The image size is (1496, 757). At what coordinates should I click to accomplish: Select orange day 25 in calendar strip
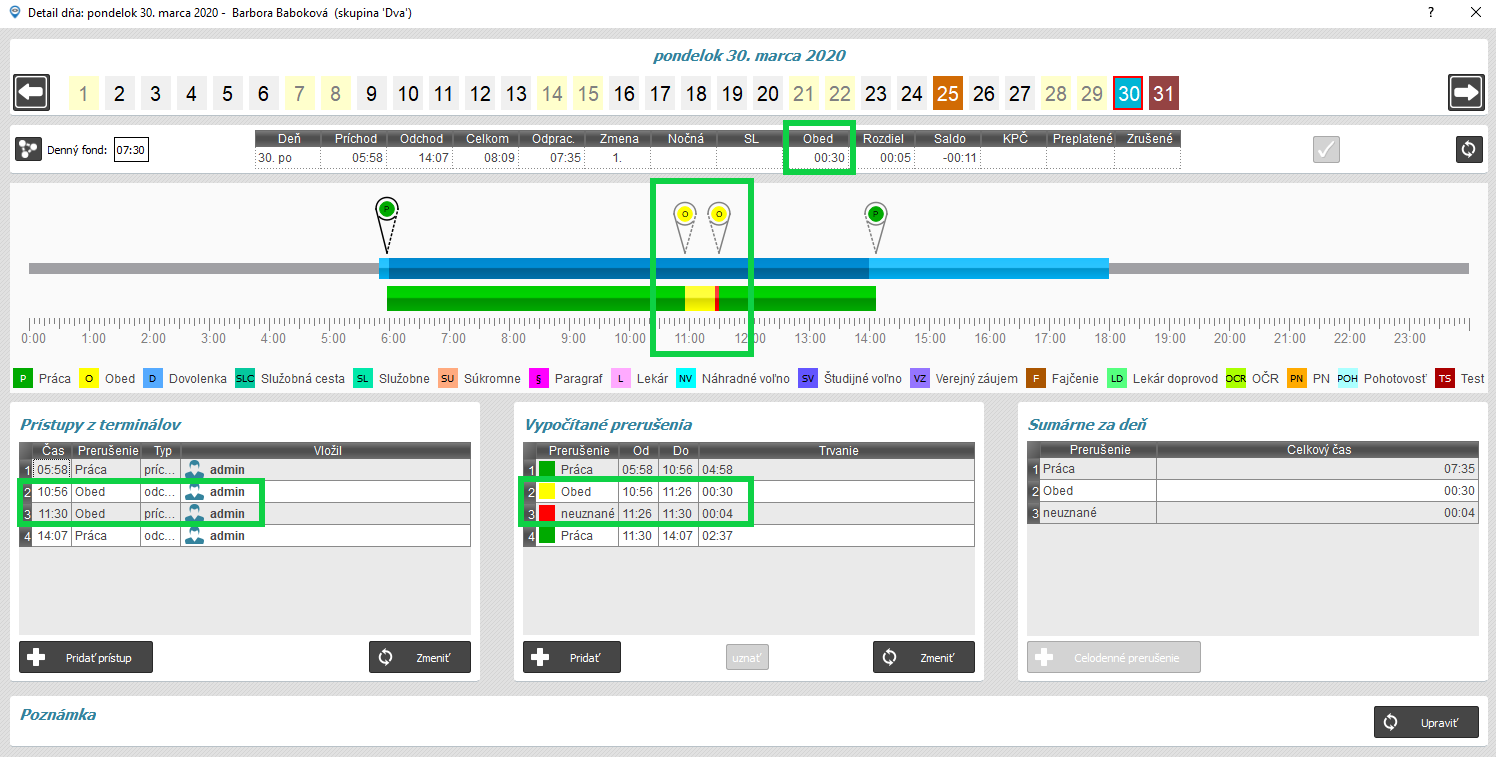point(948,94)
